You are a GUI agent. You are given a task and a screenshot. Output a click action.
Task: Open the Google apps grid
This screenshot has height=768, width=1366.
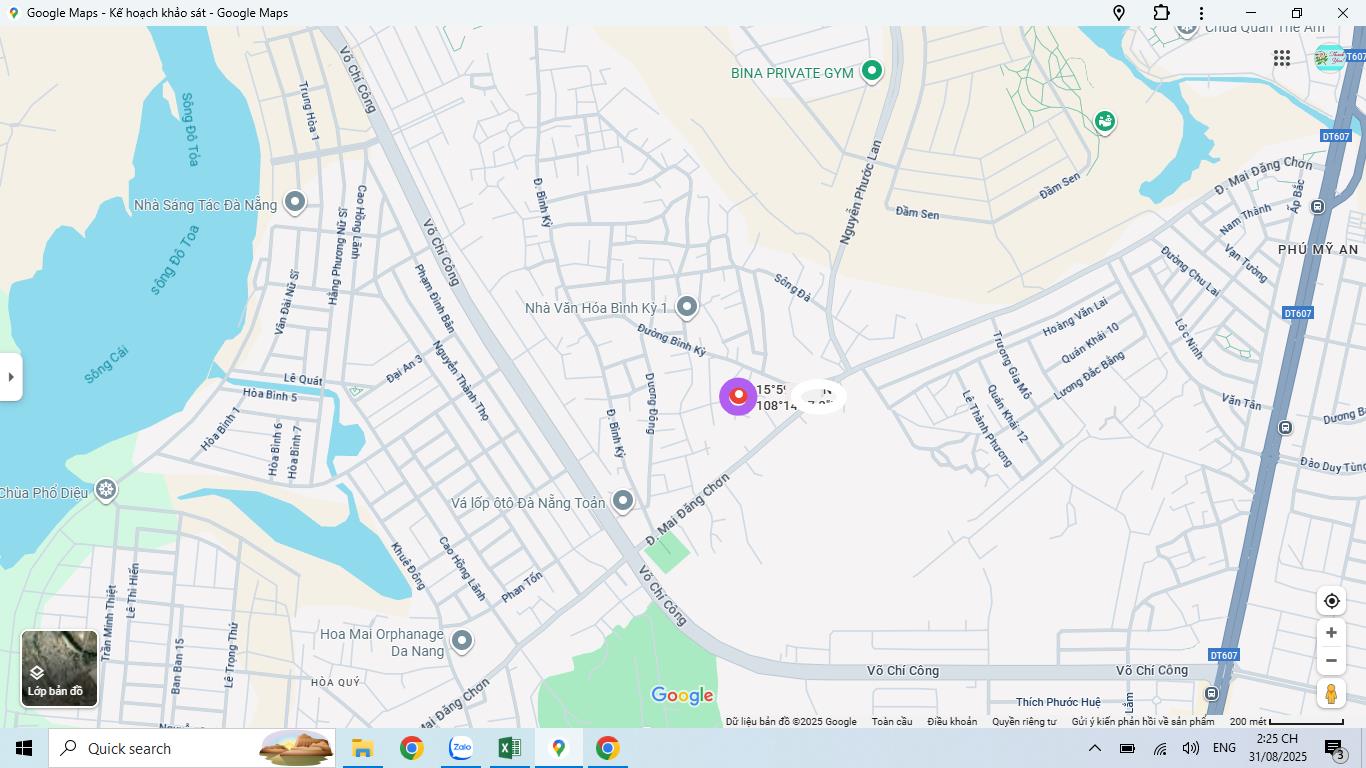1282,58
